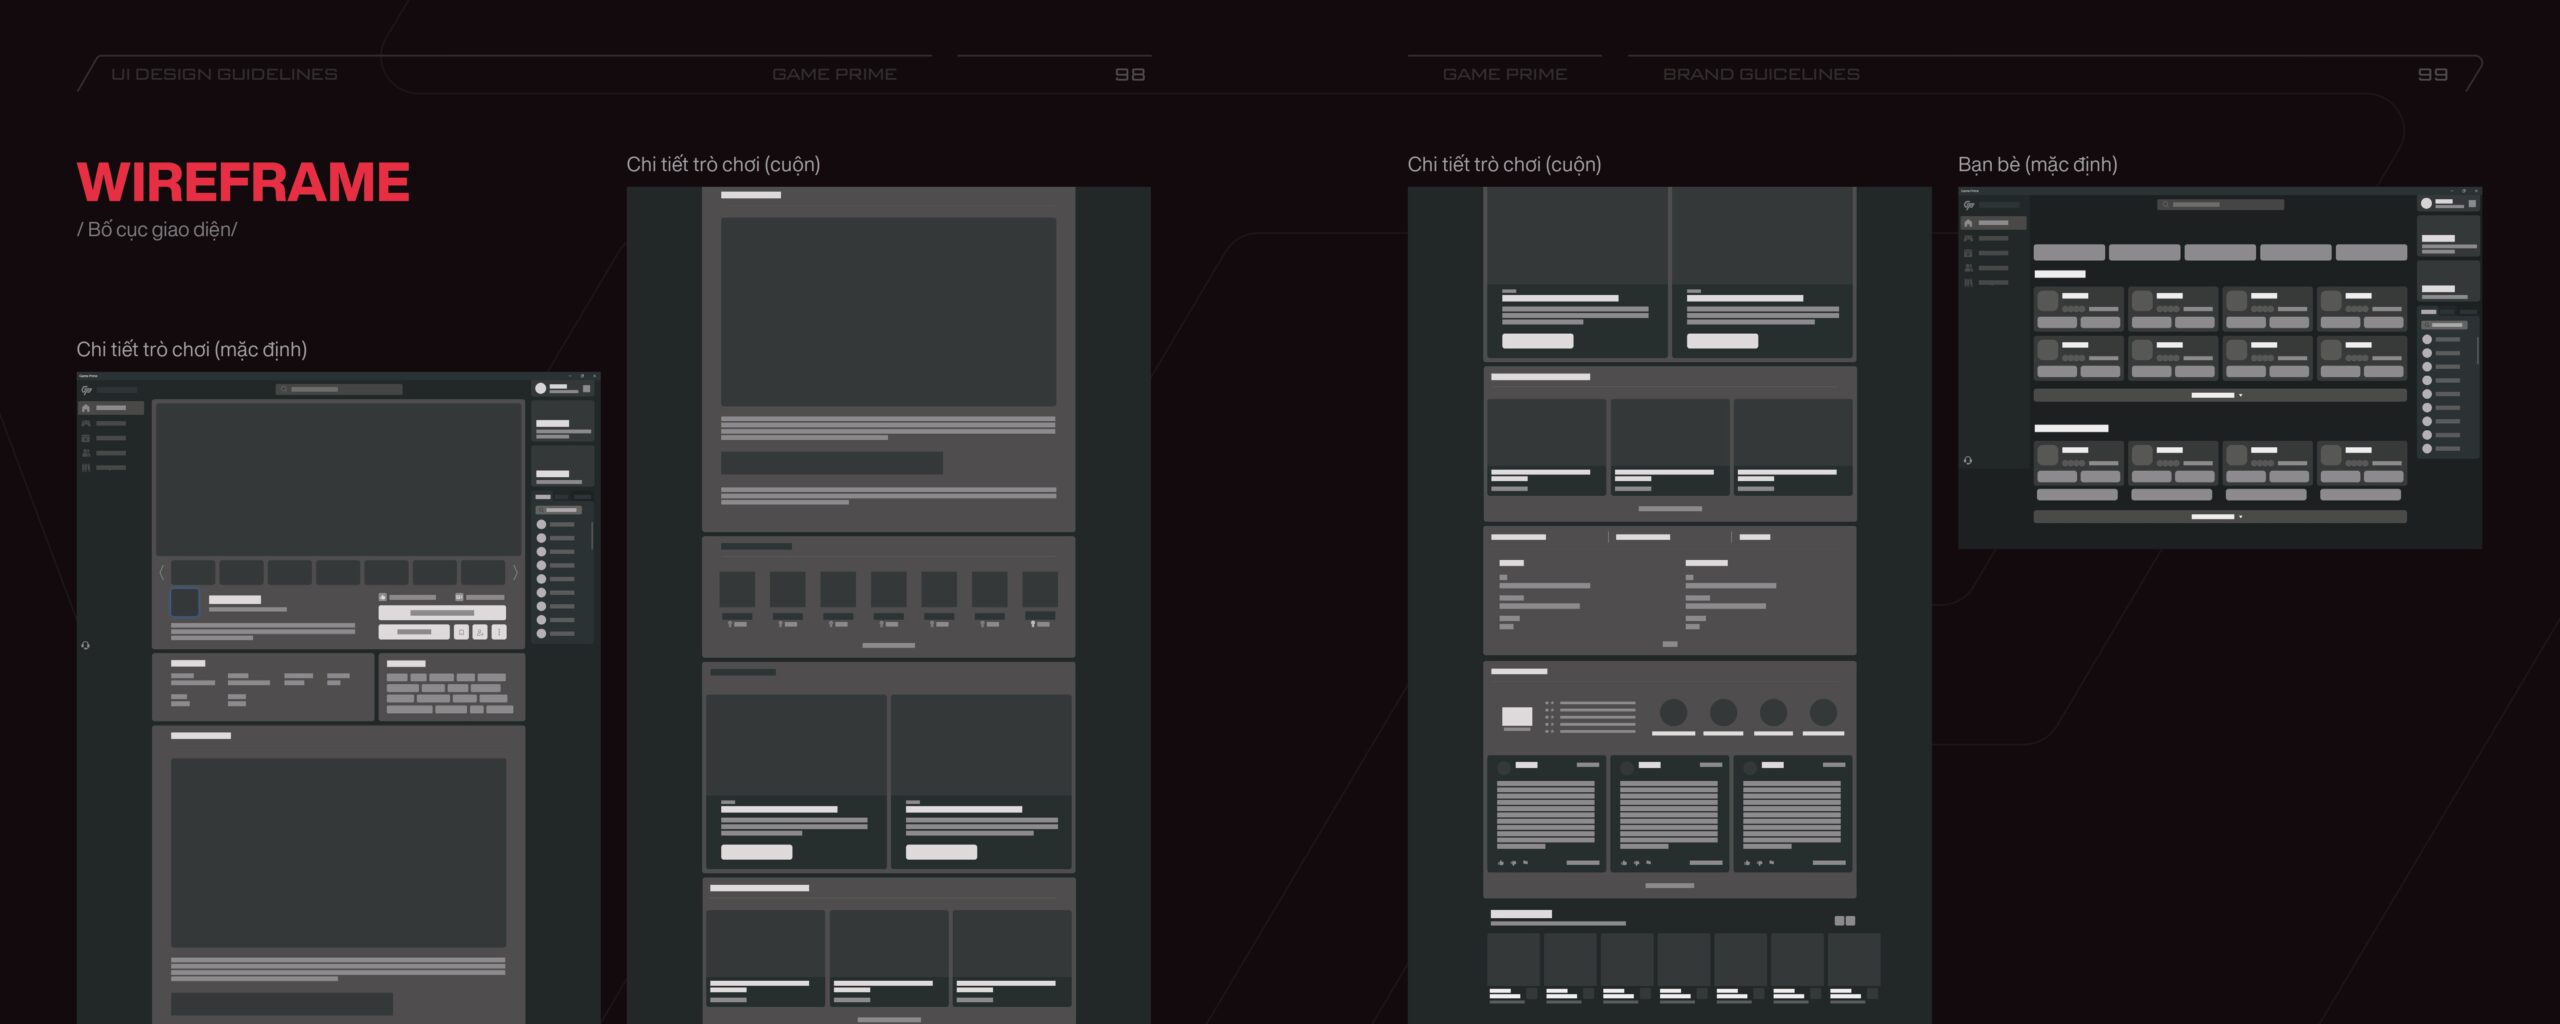The width and height of the screenshot is (2560, 1024).
Task: Click thumbs-up like icon in game detail default wireframe
Action: [383, 597]
